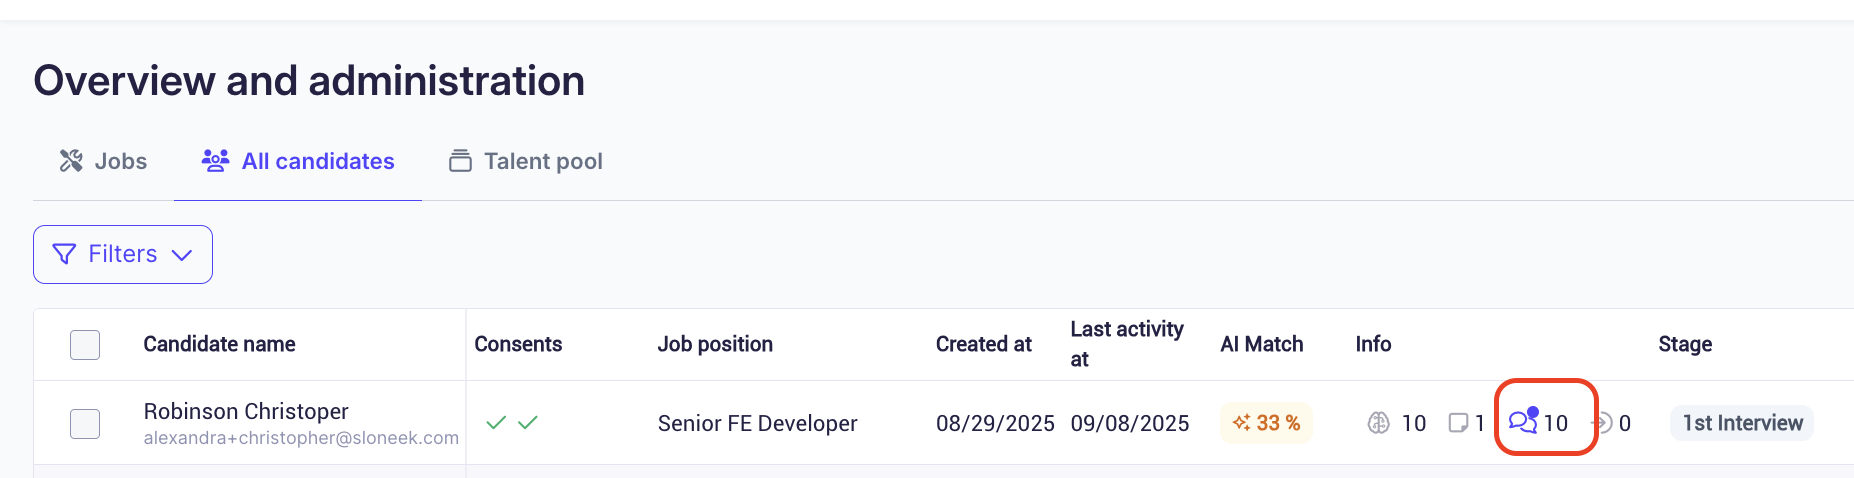Click the funnel filter icon
This screenshot has width=1854, height=478.
[x=64, y=254]
